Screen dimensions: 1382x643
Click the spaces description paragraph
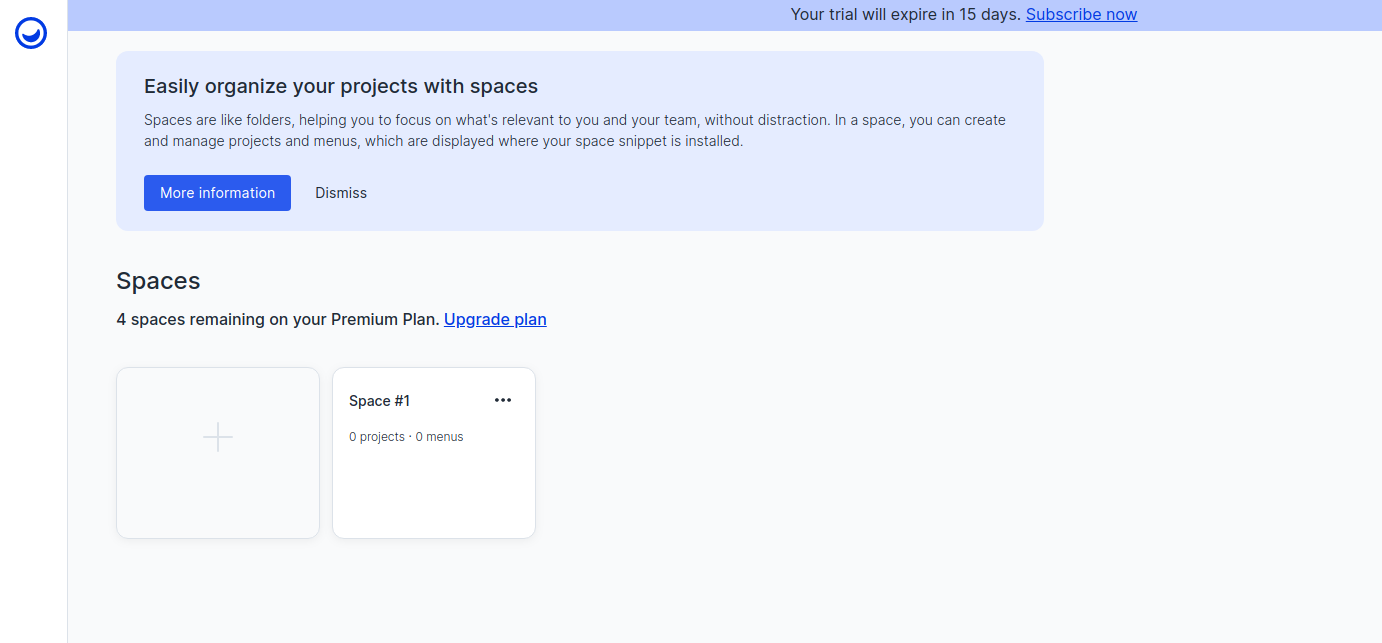pyautogui.click(x=574, y=130)
